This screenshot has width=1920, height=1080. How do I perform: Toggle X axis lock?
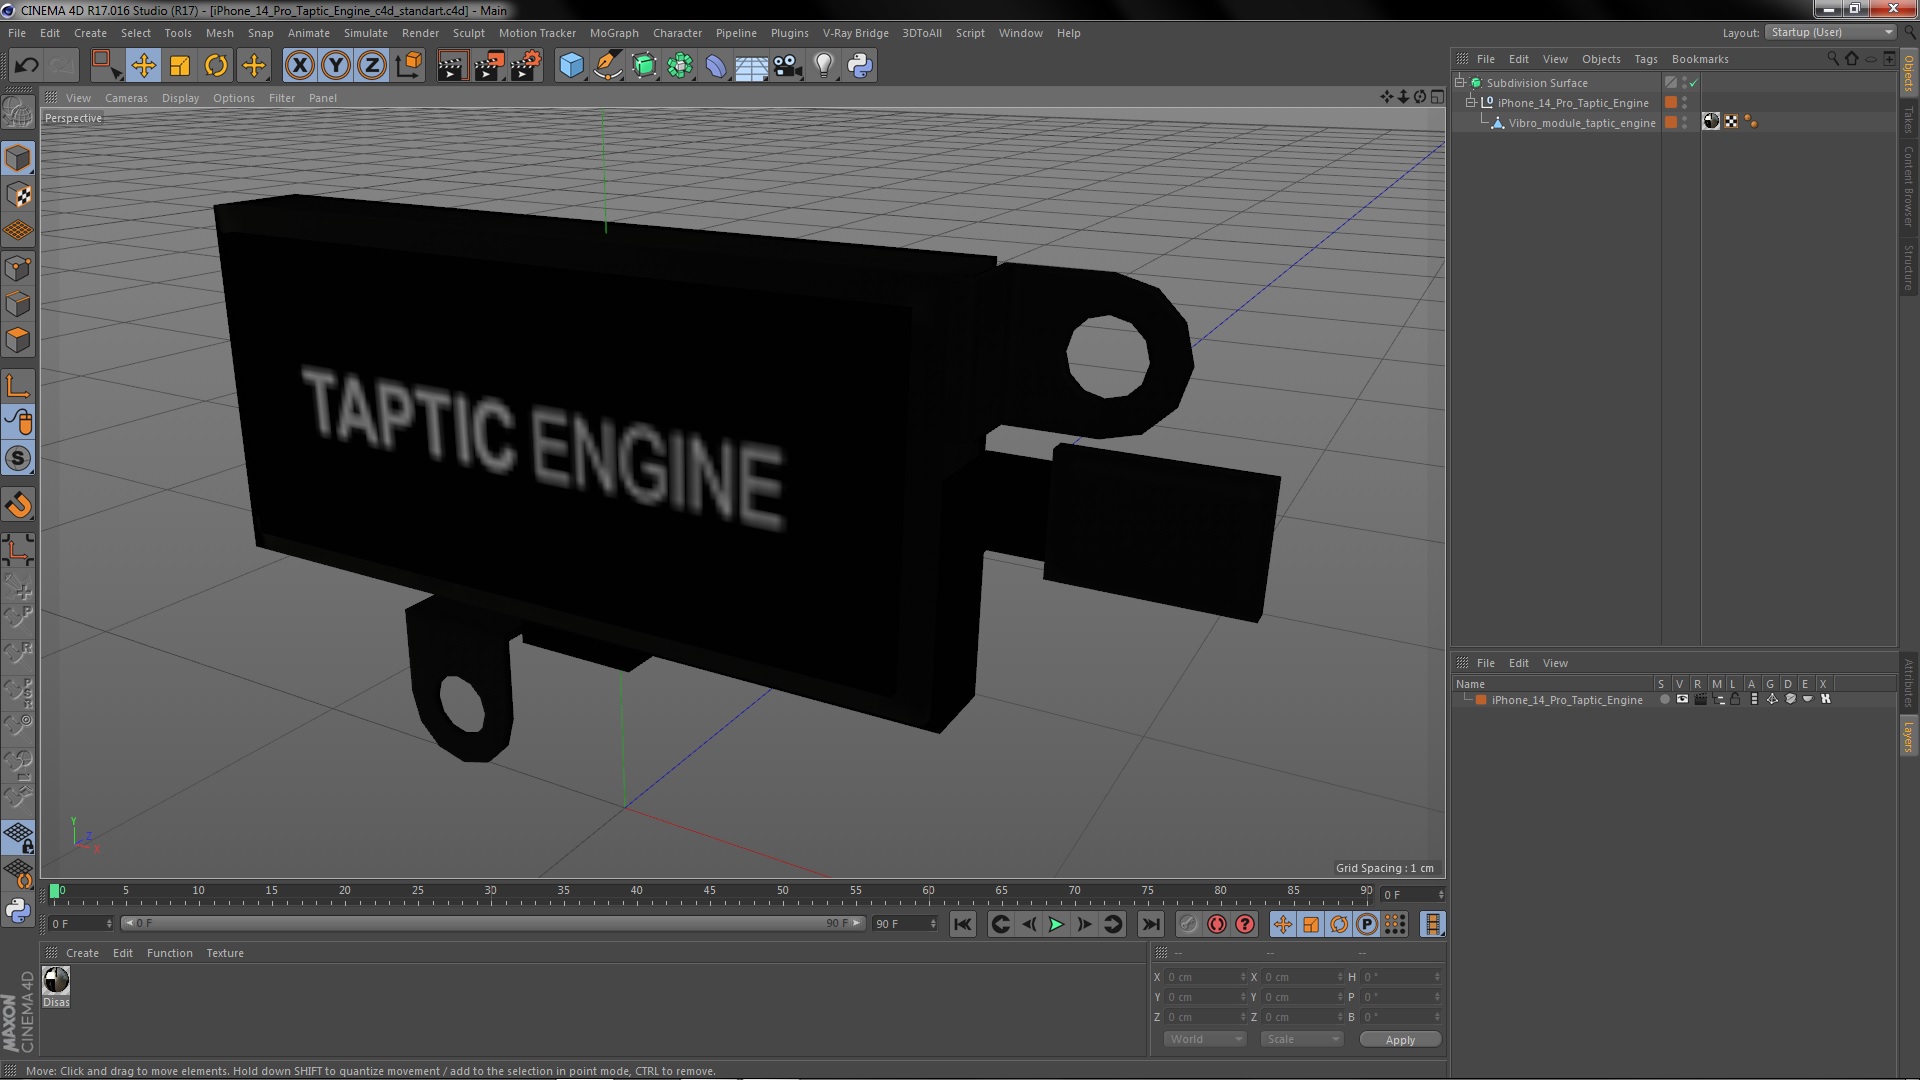point(299,66)
